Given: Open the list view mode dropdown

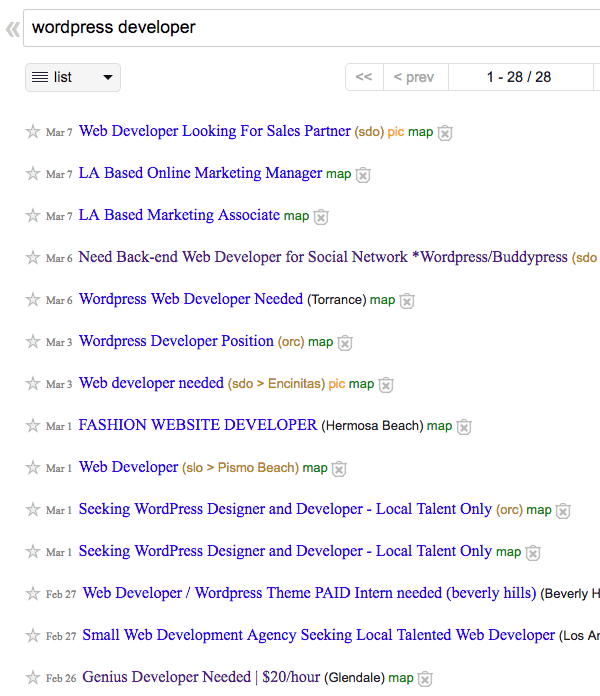Looking at the screenshot, I should click(73, 77).
